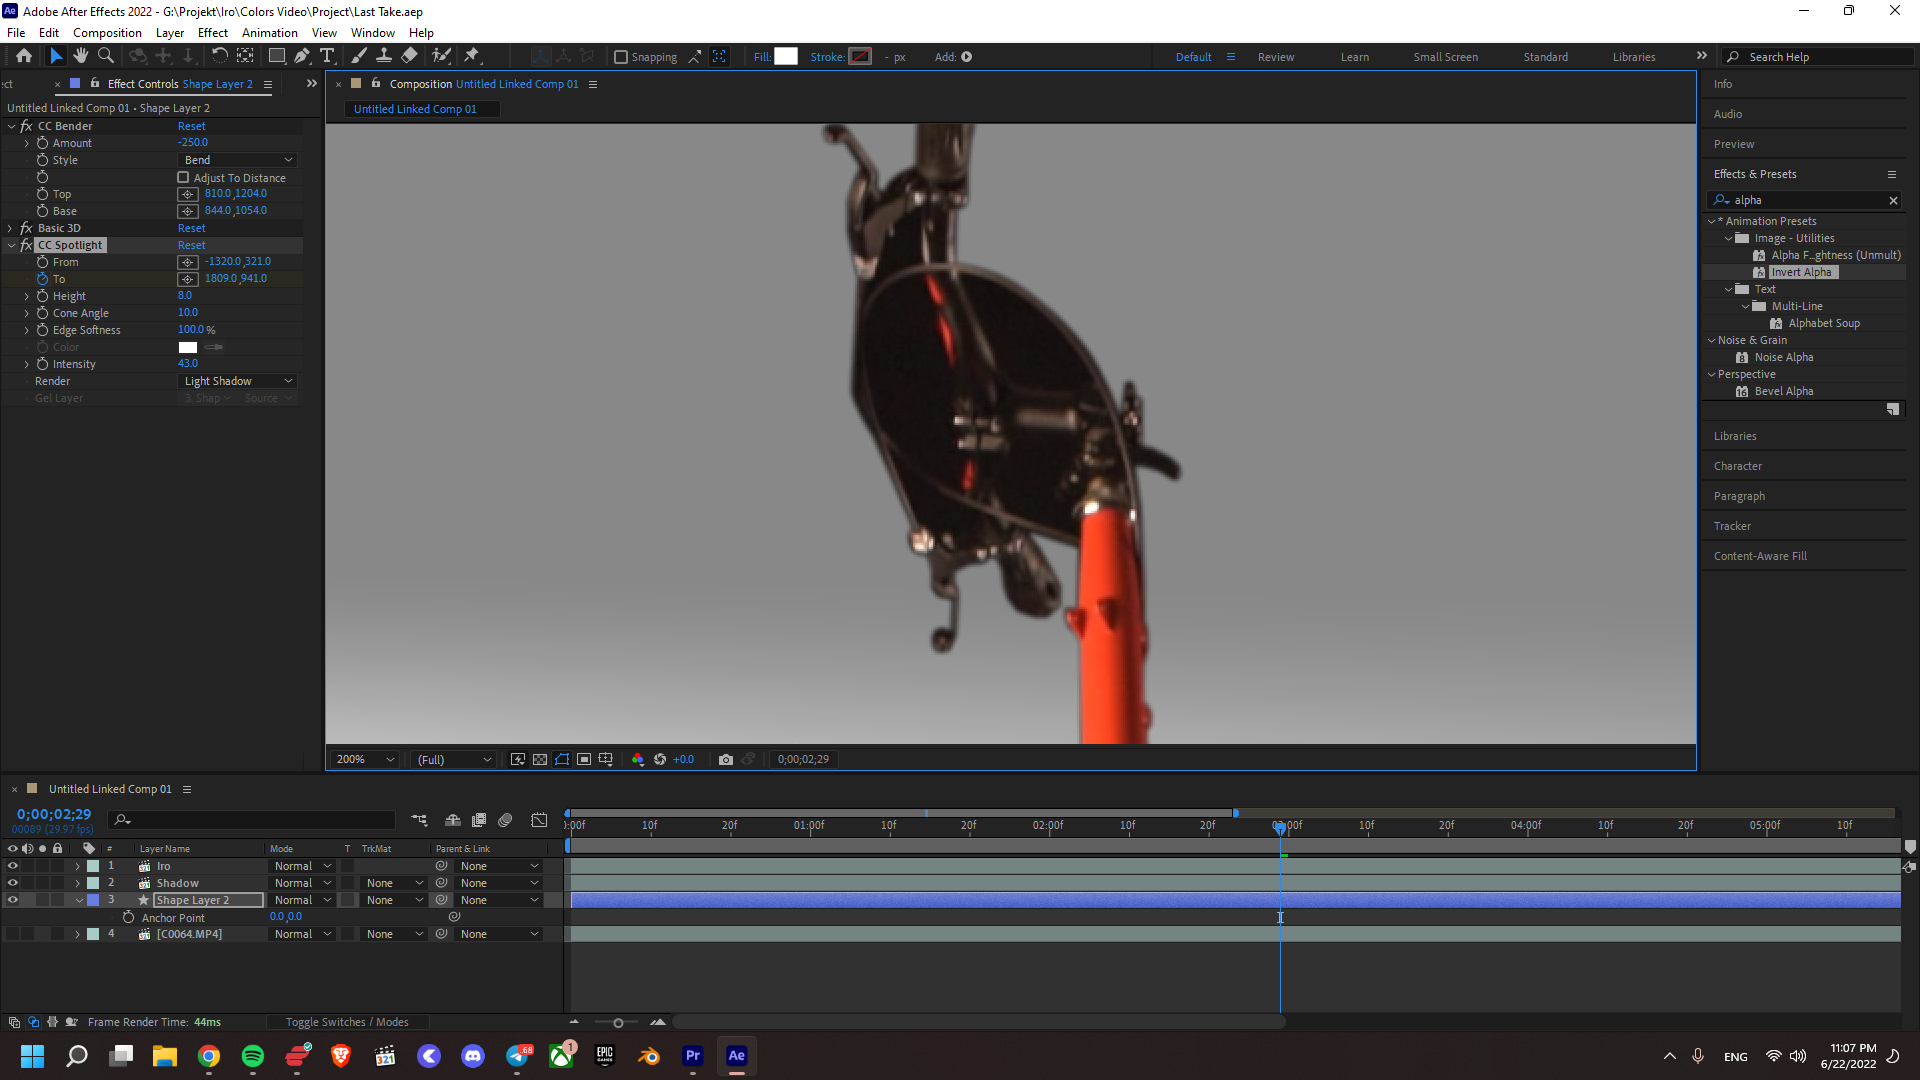Click the CC Spotlight white color swatch
Viewport: 1920px width, 1080px height.
(x=188, y=347)
